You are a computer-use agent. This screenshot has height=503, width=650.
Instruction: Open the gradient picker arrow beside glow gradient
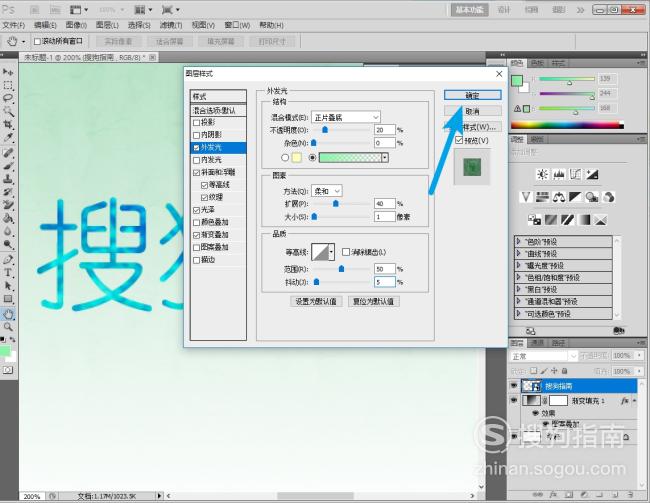385,158
